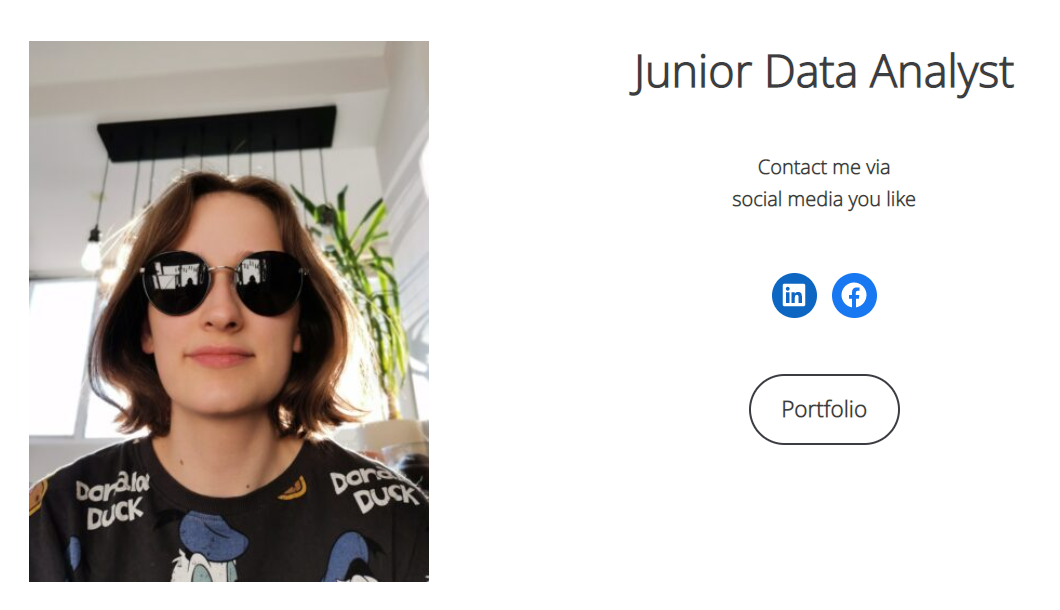Open the LinkedIn profile icon
The height and width of the screenshot is (610, 1060).
794,296
